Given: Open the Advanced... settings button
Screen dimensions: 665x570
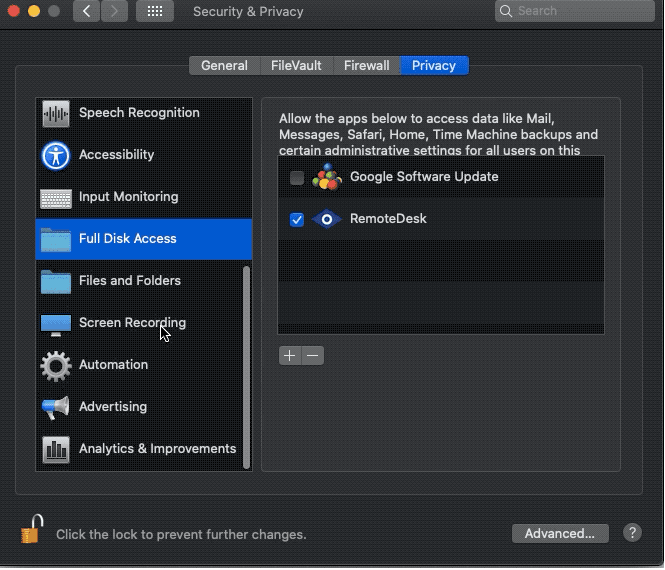Looking at the screenshot, I should (560, 534).
